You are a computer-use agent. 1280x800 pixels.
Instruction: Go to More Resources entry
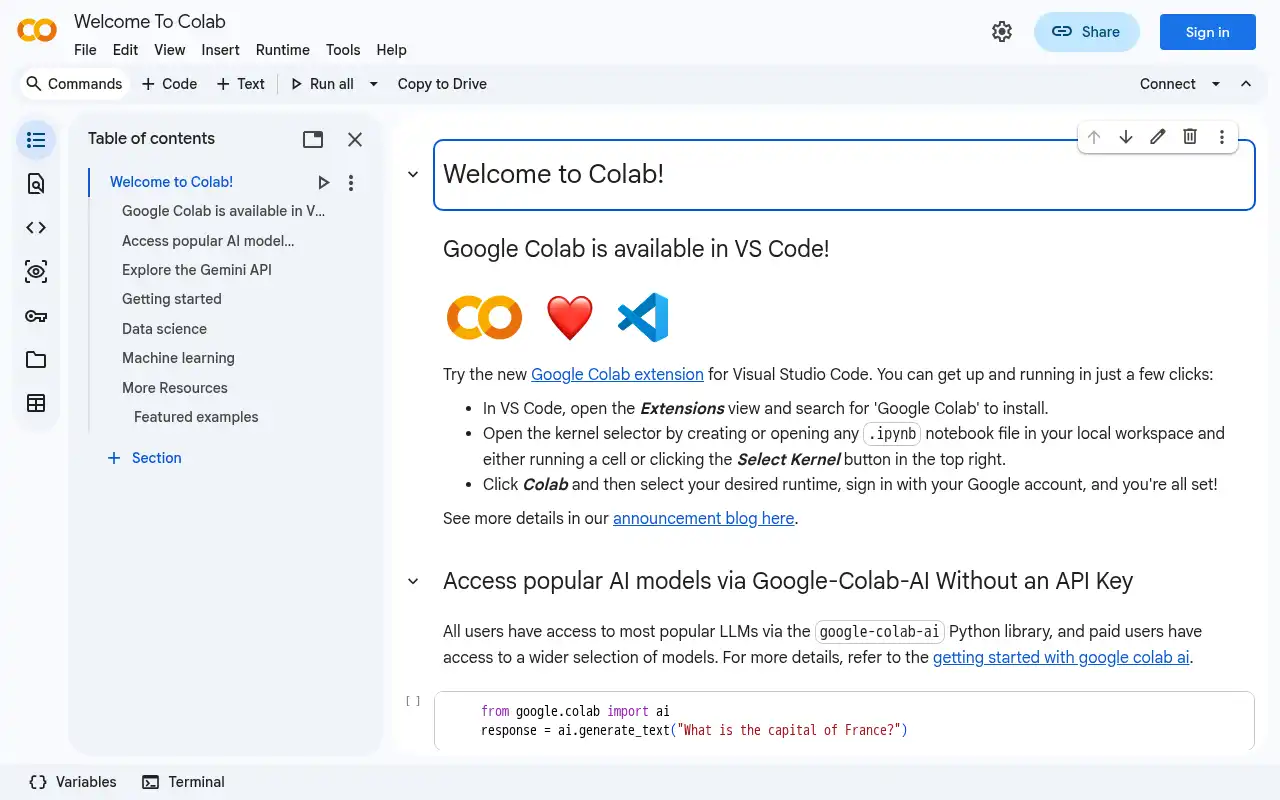(x=175, y=388)
